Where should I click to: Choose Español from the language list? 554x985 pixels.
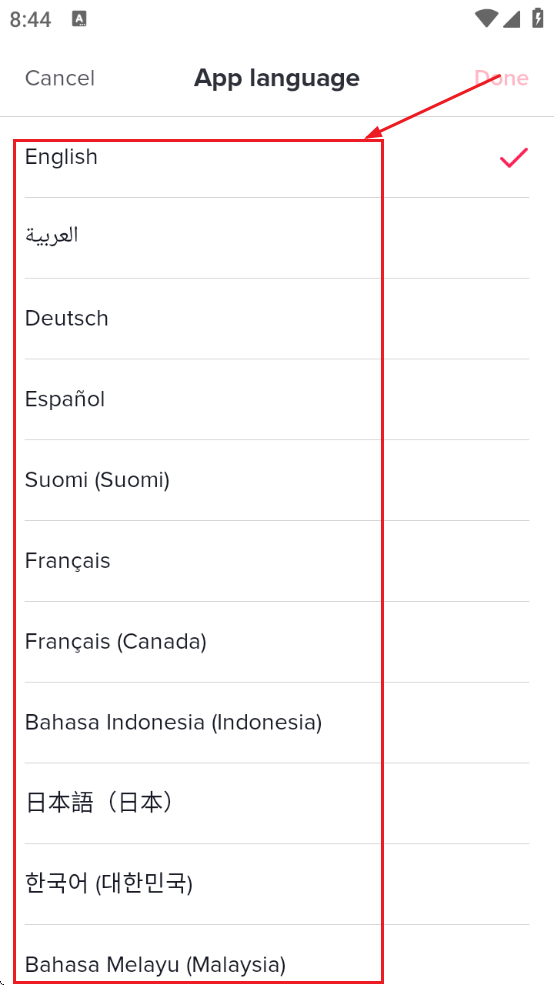click(277, 399)
